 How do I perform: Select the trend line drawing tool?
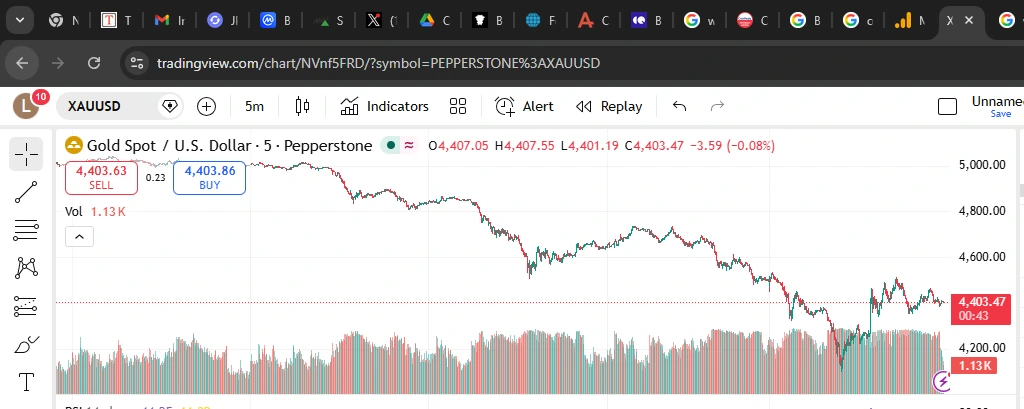pyautogui.click(x=26, y=193)
